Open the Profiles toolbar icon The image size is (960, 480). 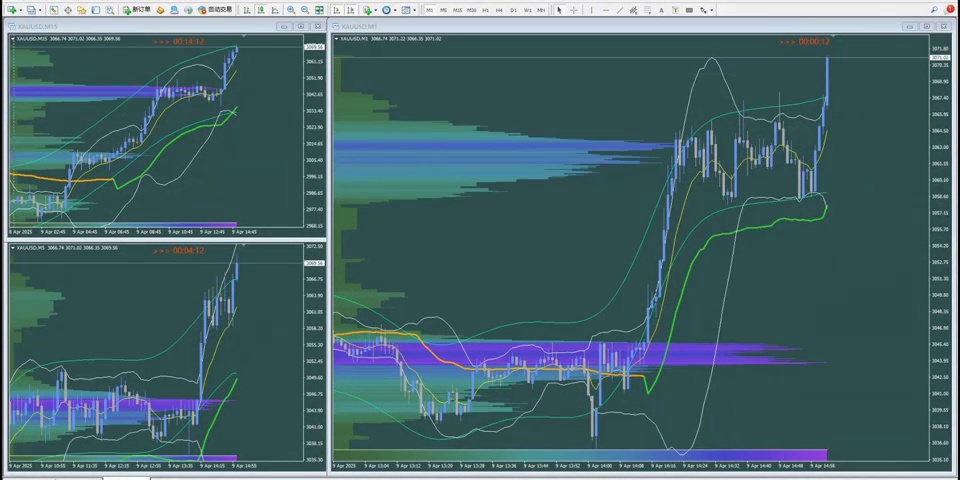31,10
